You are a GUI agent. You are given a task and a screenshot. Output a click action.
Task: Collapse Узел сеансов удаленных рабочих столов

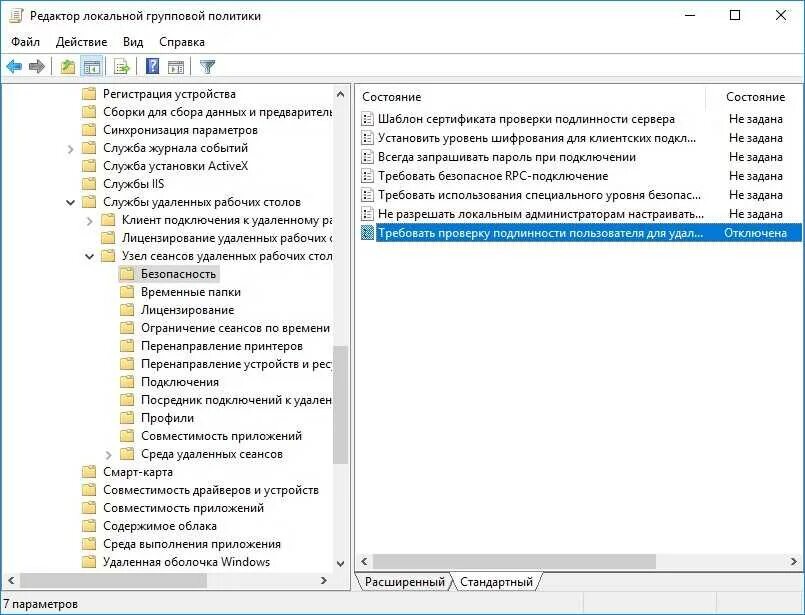(90, 256)
